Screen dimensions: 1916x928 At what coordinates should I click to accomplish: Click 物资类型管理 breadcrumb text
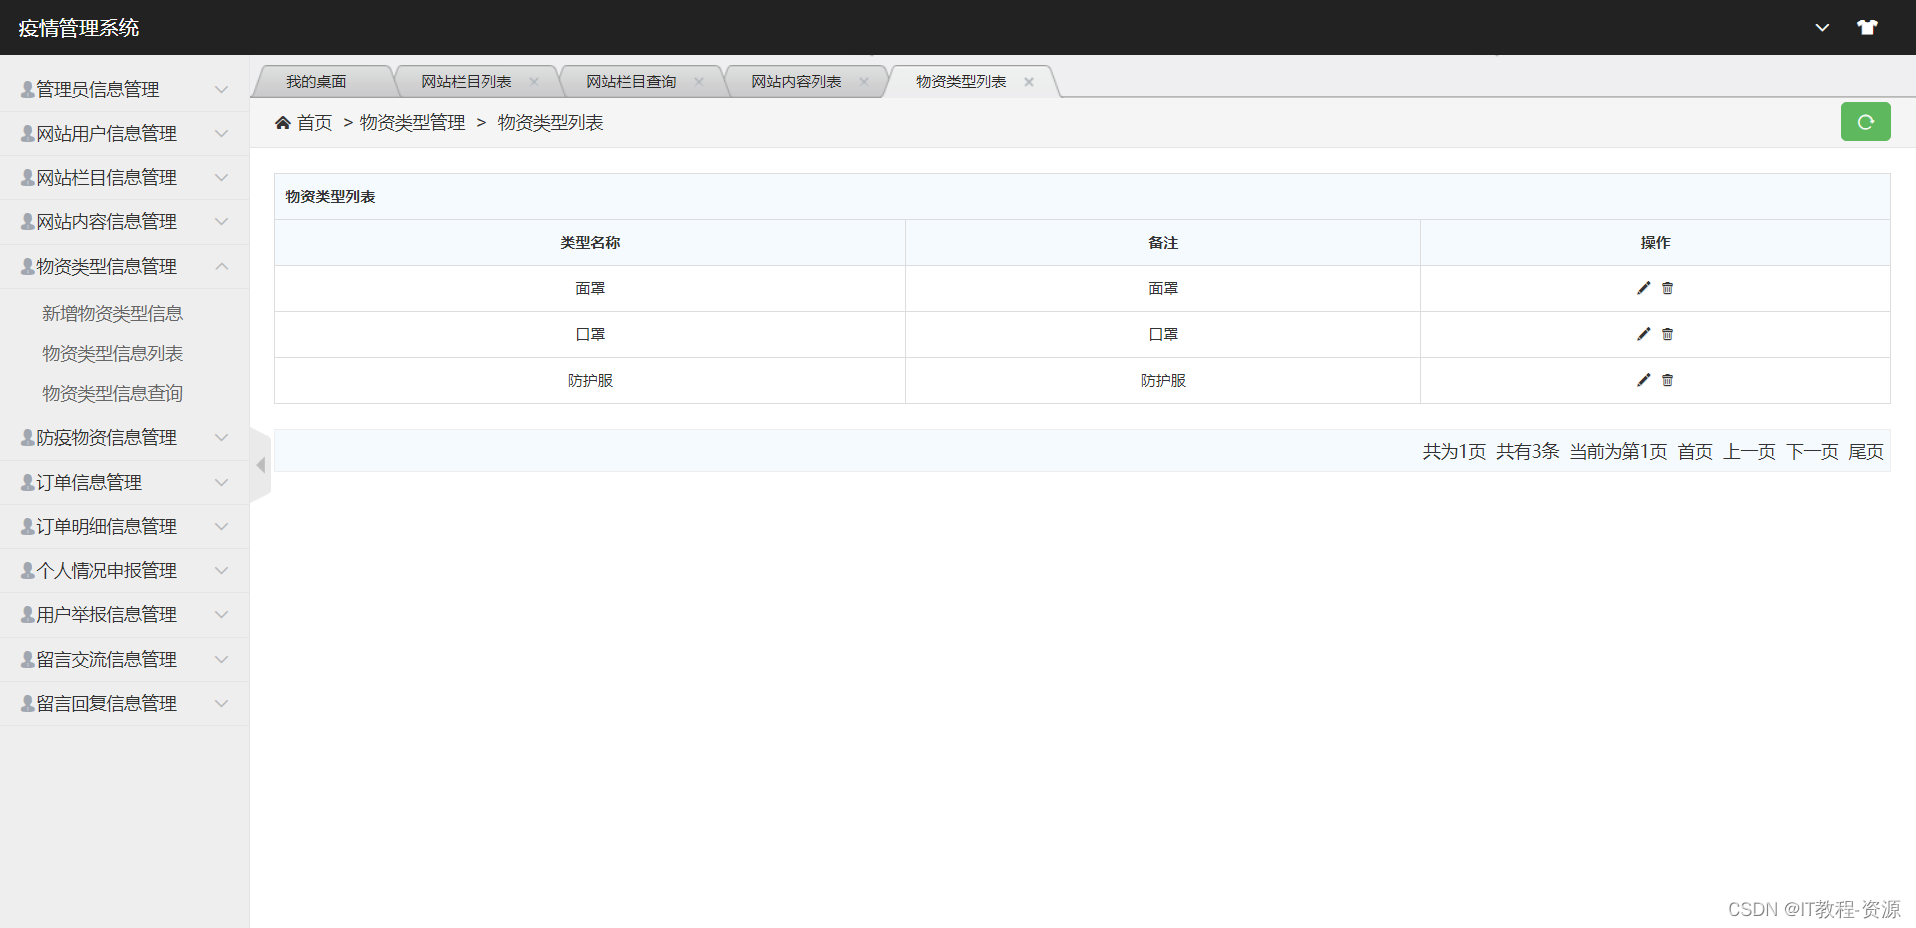tap(412, 122)
